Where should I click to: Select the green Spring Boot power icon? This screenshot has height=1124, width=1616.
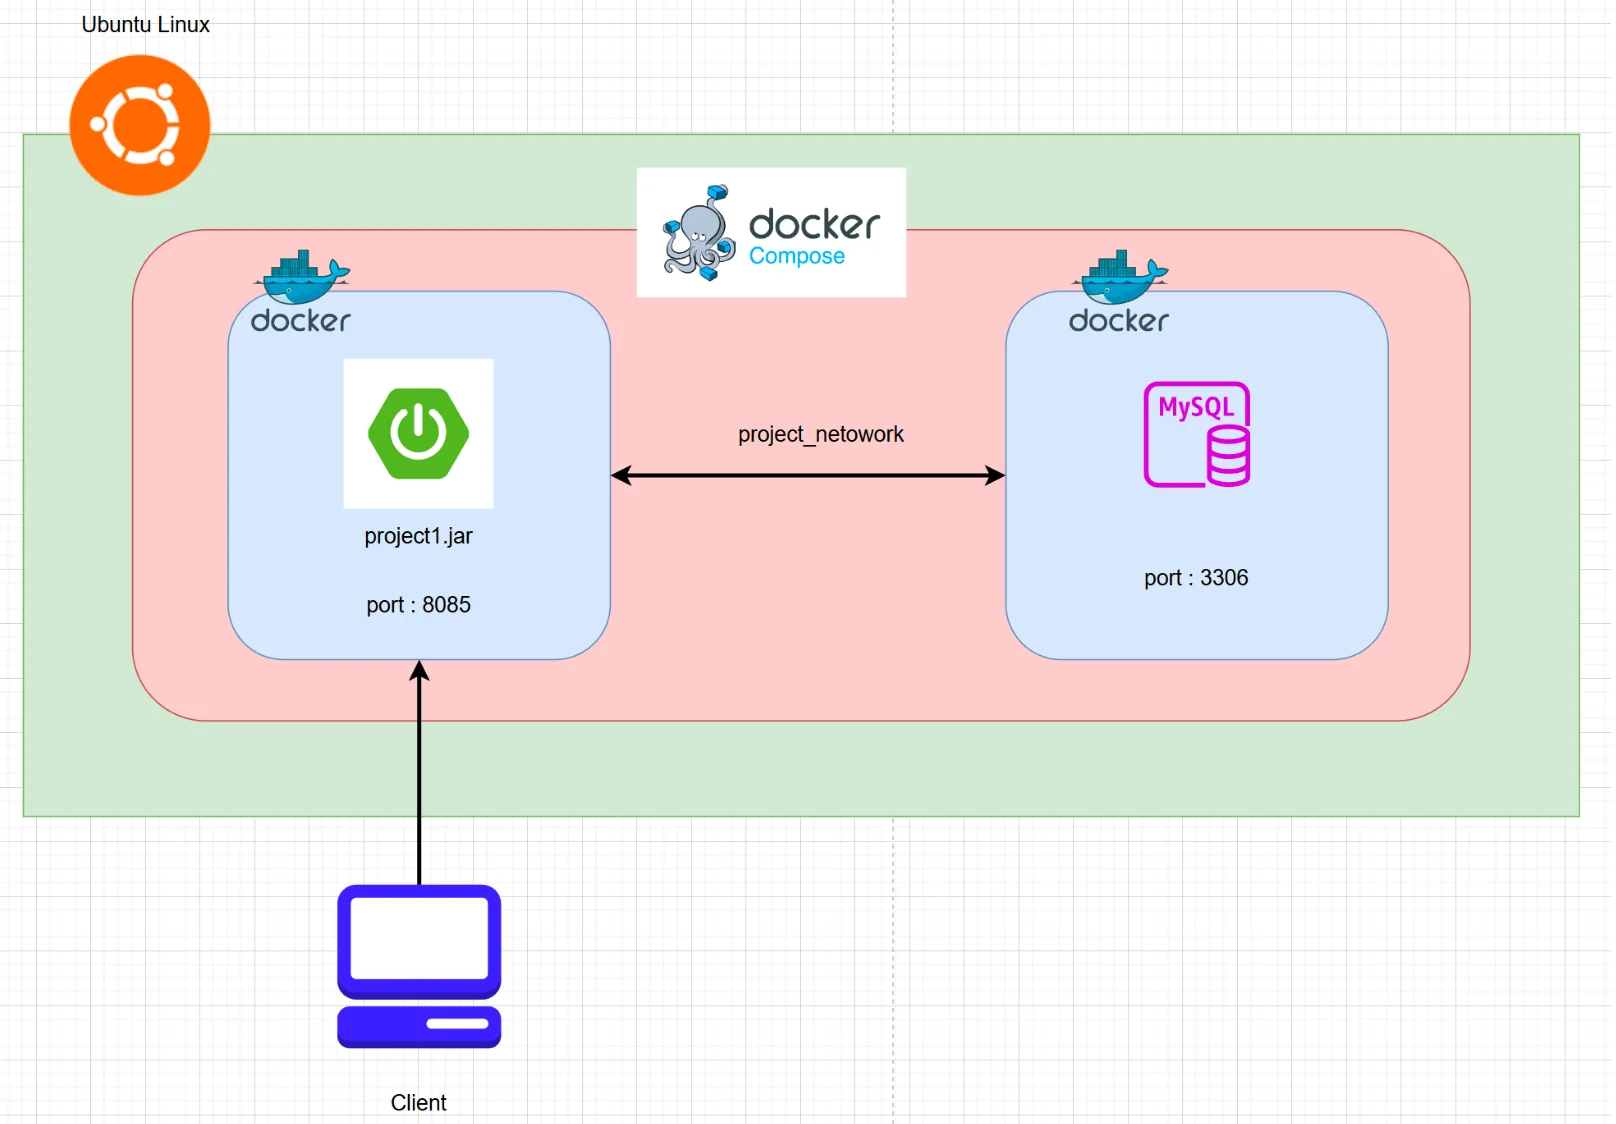pos(418,433)
